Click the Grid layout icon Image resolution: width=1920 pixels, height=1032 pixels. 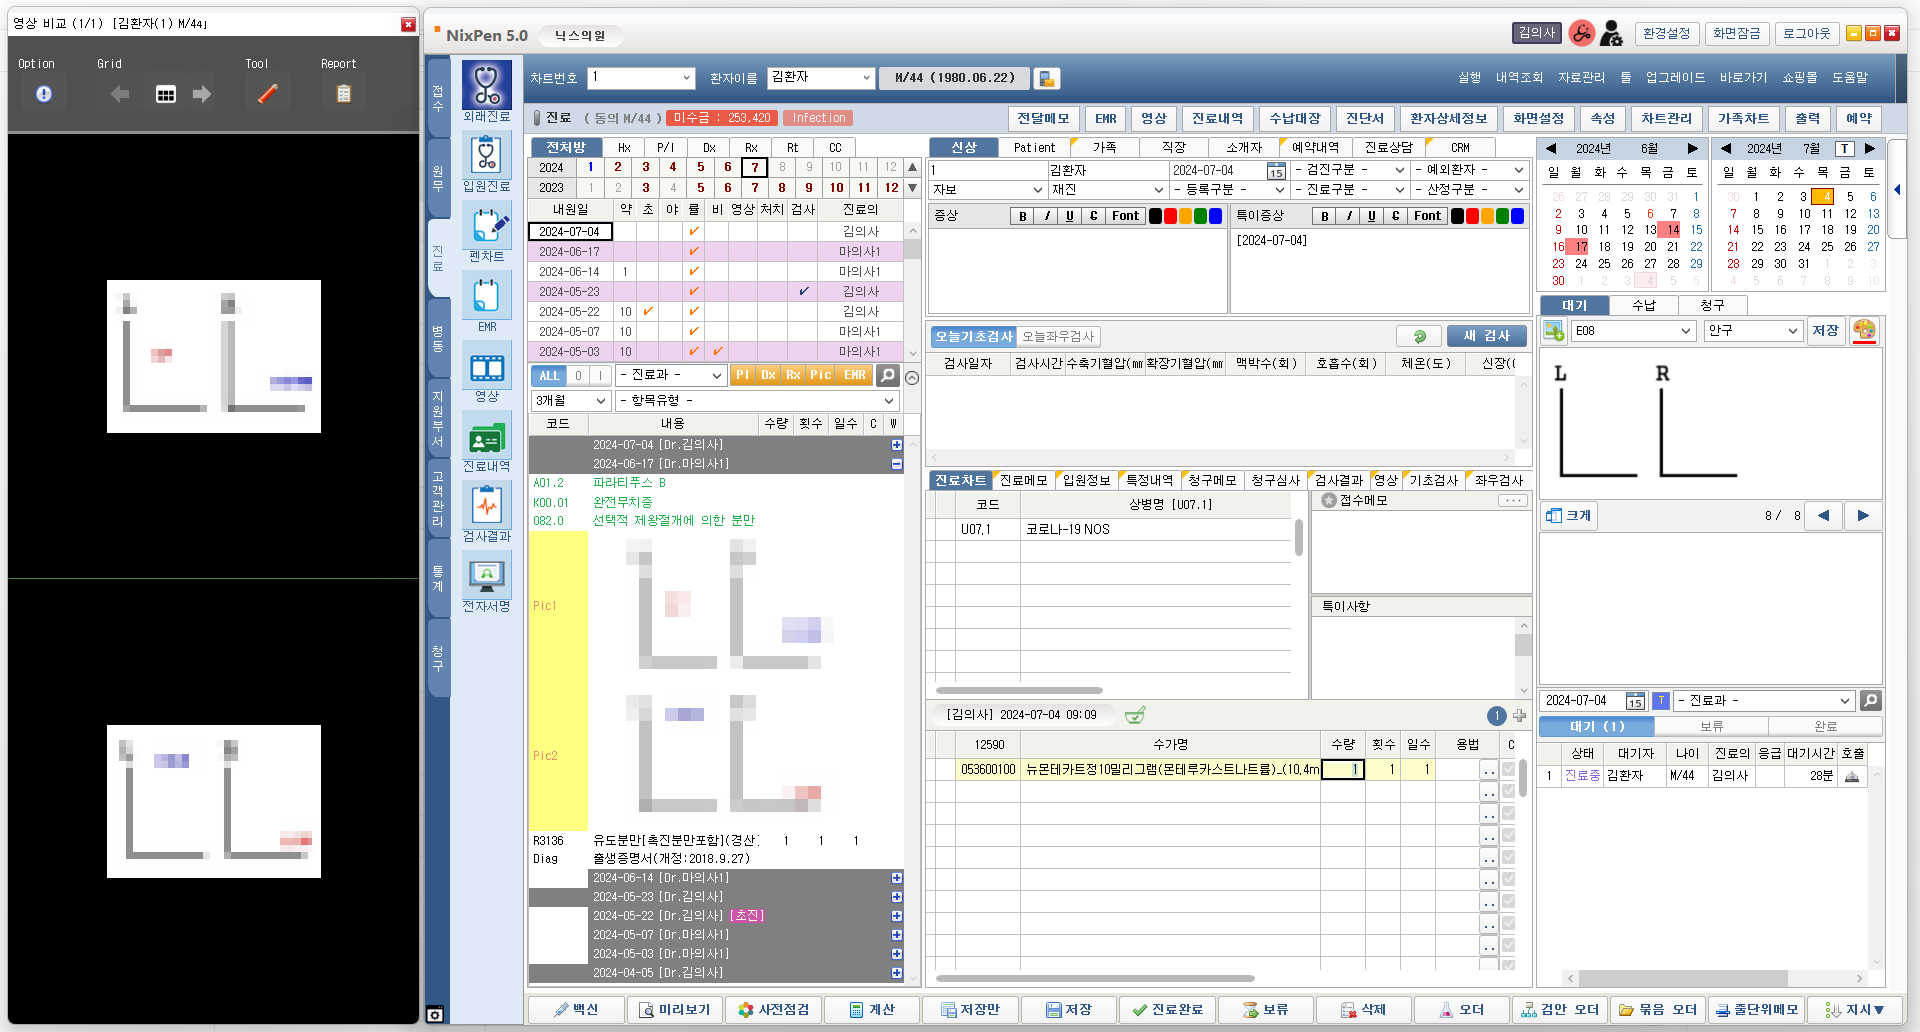(166, 94)
